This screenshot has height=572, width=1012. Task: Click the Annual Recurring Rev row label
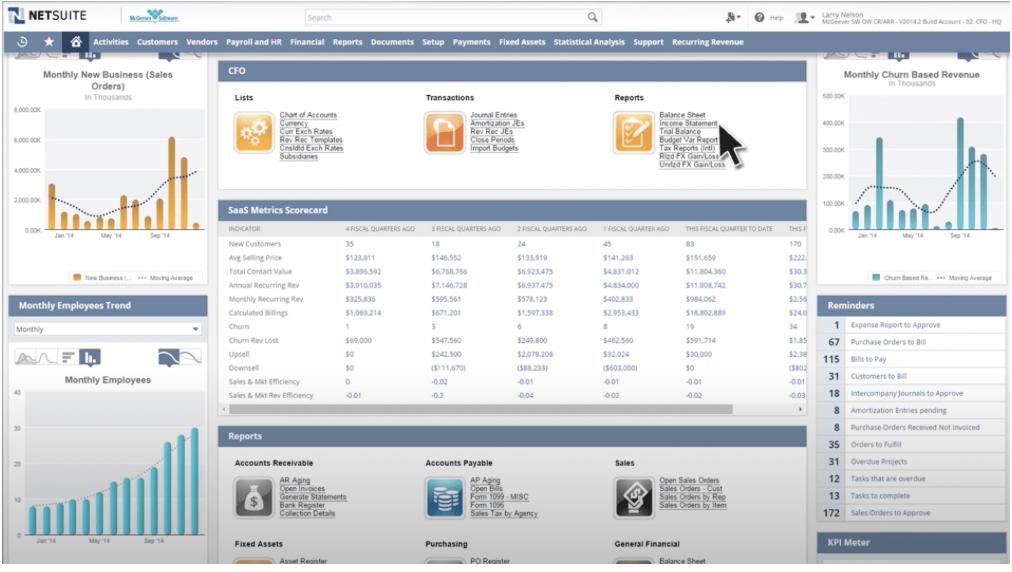pos(264,285)
